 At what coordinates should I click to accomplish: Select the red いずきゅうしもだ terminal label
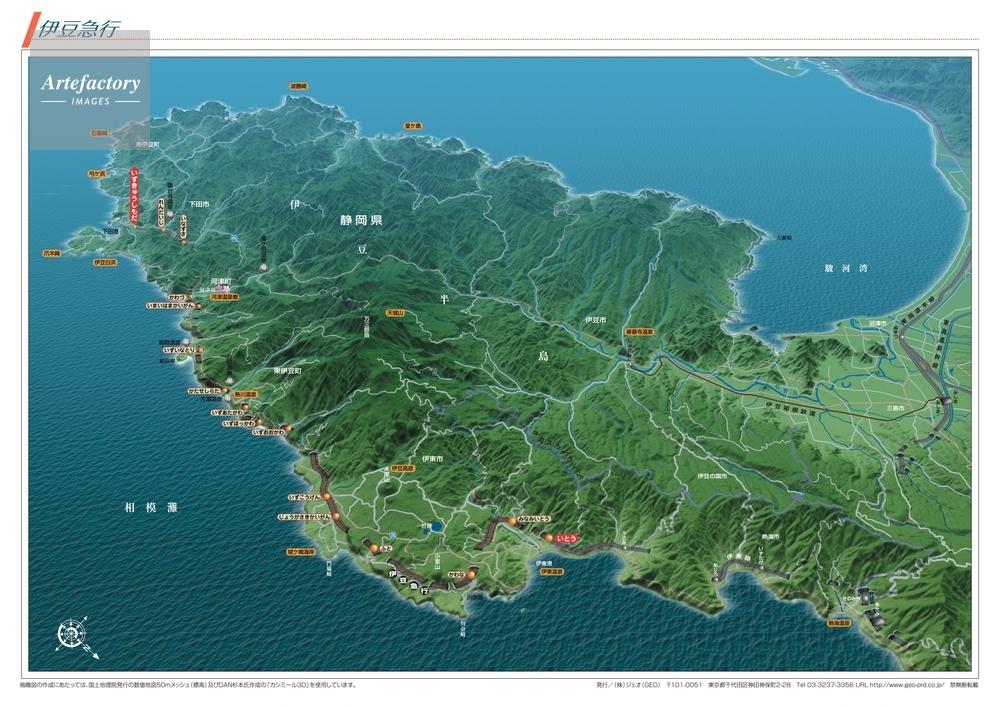tap(136, 196)
